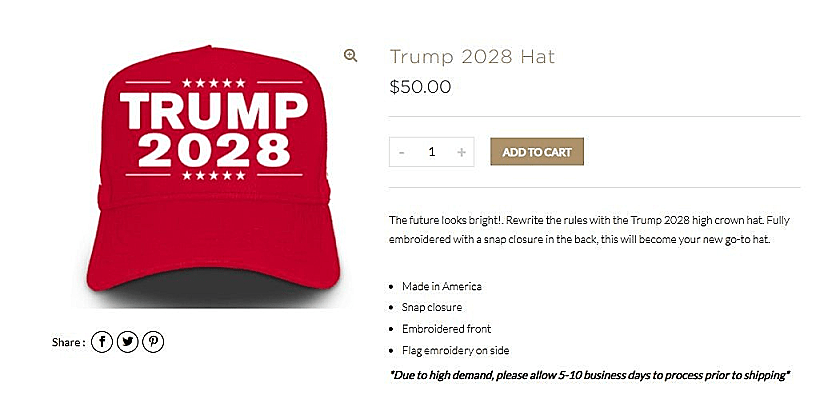Share the hat on Facebook
The width and height of the screenshot is (820, 407).
102,342
